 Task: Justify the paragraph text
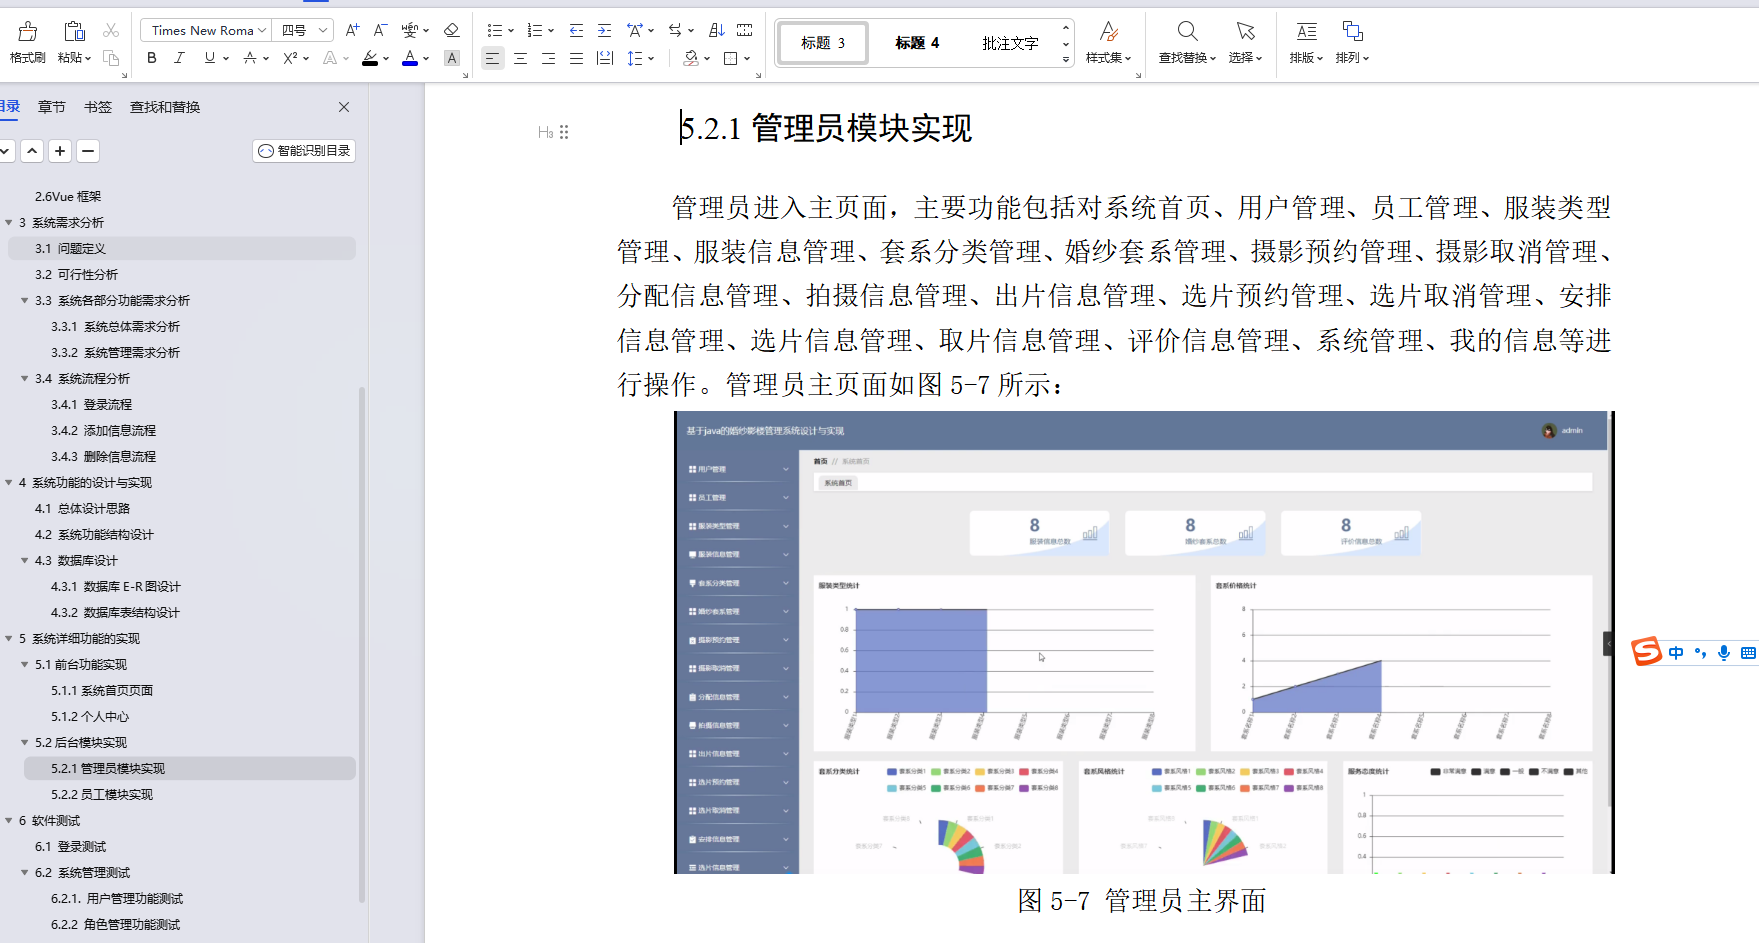click(576, 59)
